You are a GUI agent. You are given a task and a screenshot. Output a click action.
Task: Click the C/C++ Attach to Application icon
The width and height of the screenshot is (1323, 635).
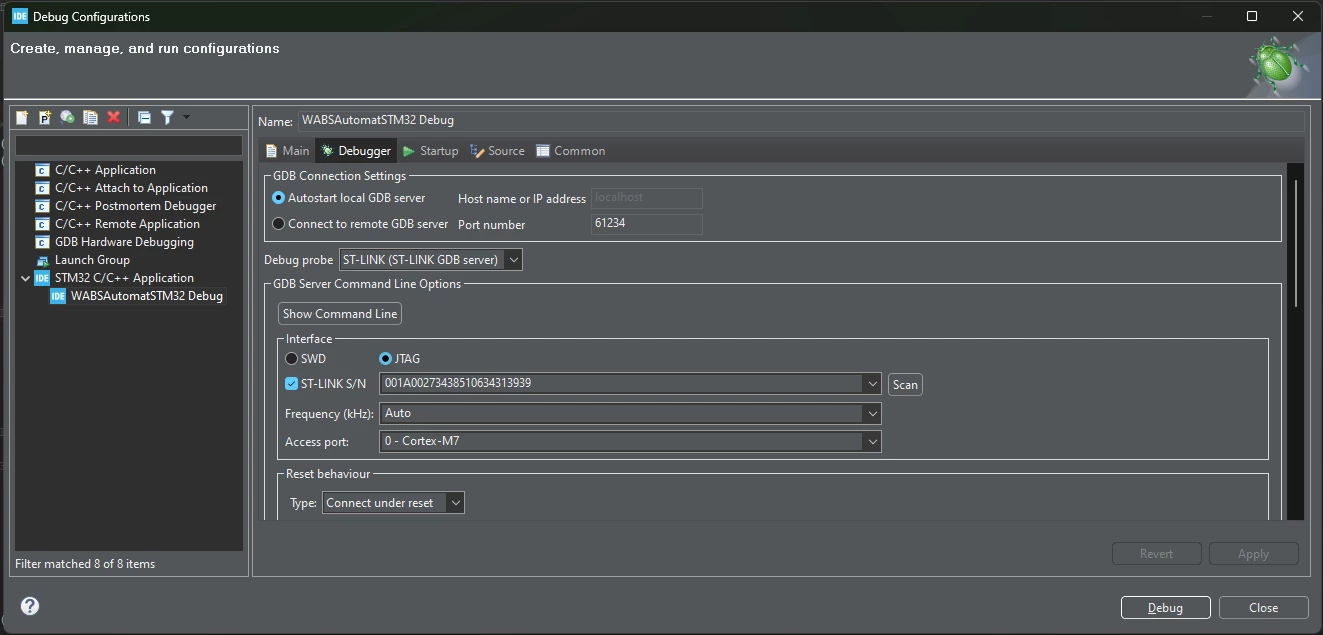coord(42,188)
